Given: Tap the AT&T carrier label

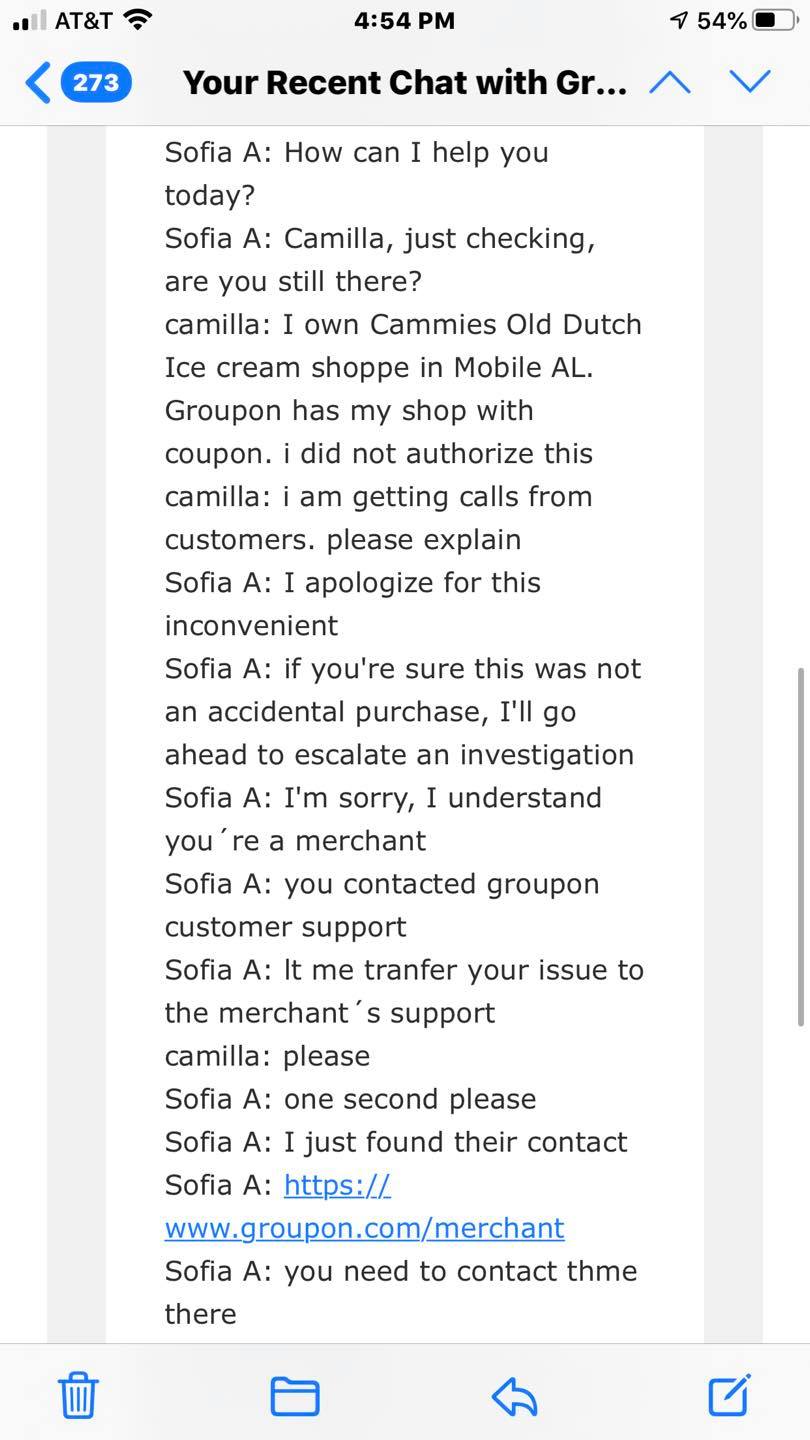Looking at the screenshot, I should coord(82,20).
